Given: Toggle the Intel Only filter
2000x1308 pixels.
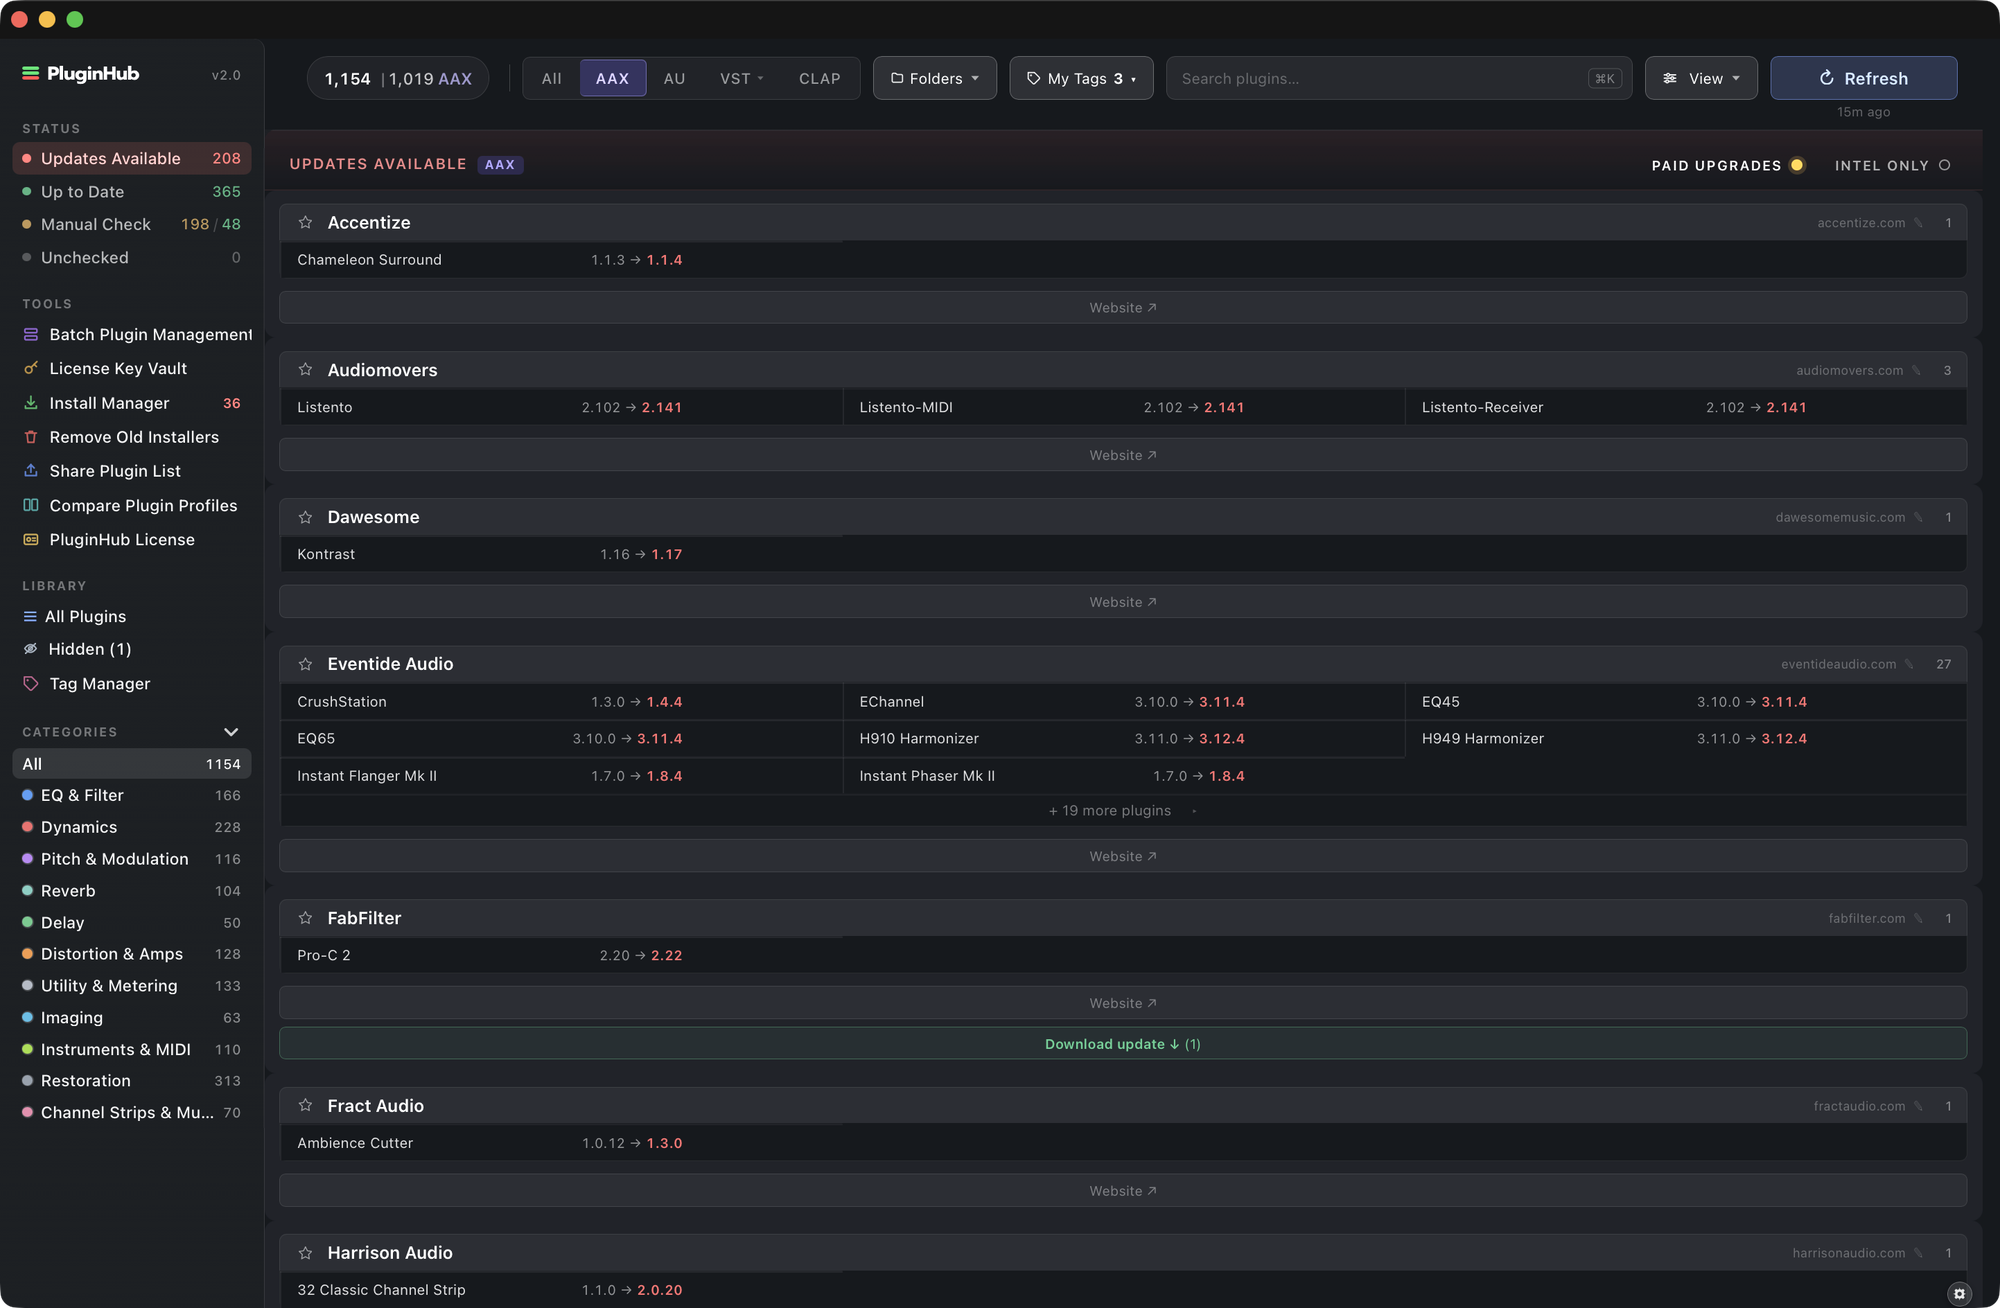Looking at the screenshot, I should [1892, 165].
